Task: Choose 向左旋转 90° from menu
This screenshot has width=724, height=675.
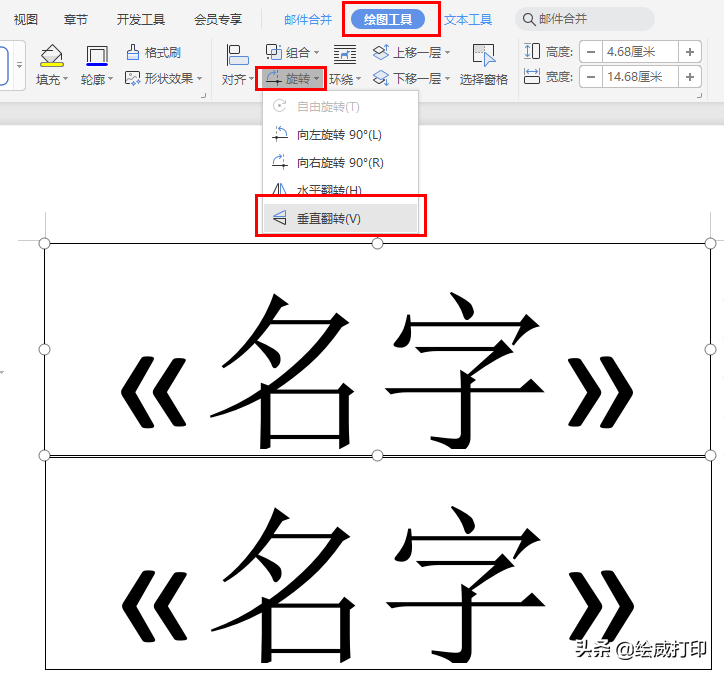Action: 340,135
